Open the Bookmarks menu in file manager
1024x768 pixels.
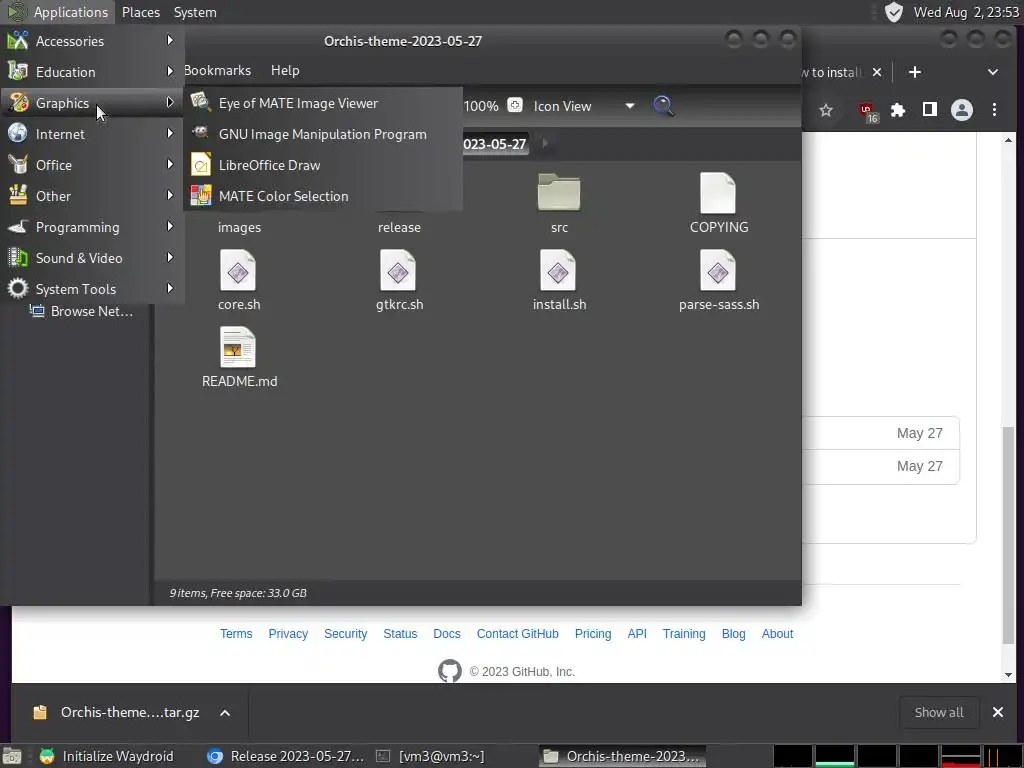click(217, 70)
